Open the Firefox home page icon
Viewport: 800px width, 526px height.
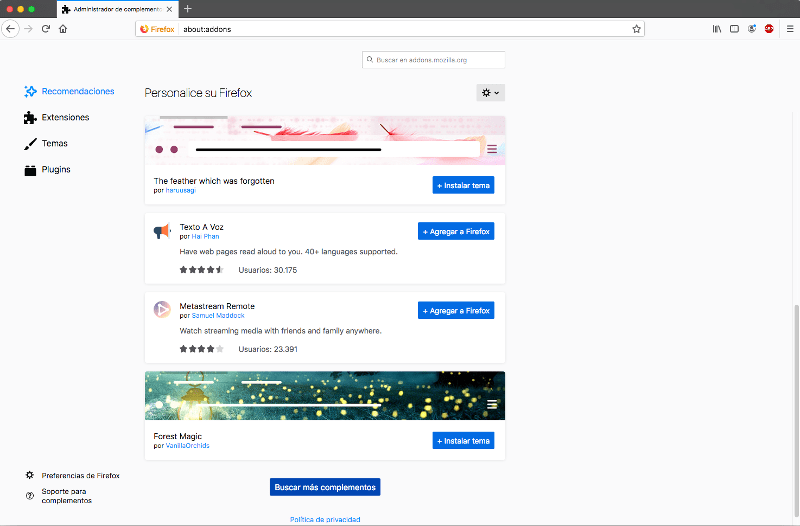coord(63,29)
